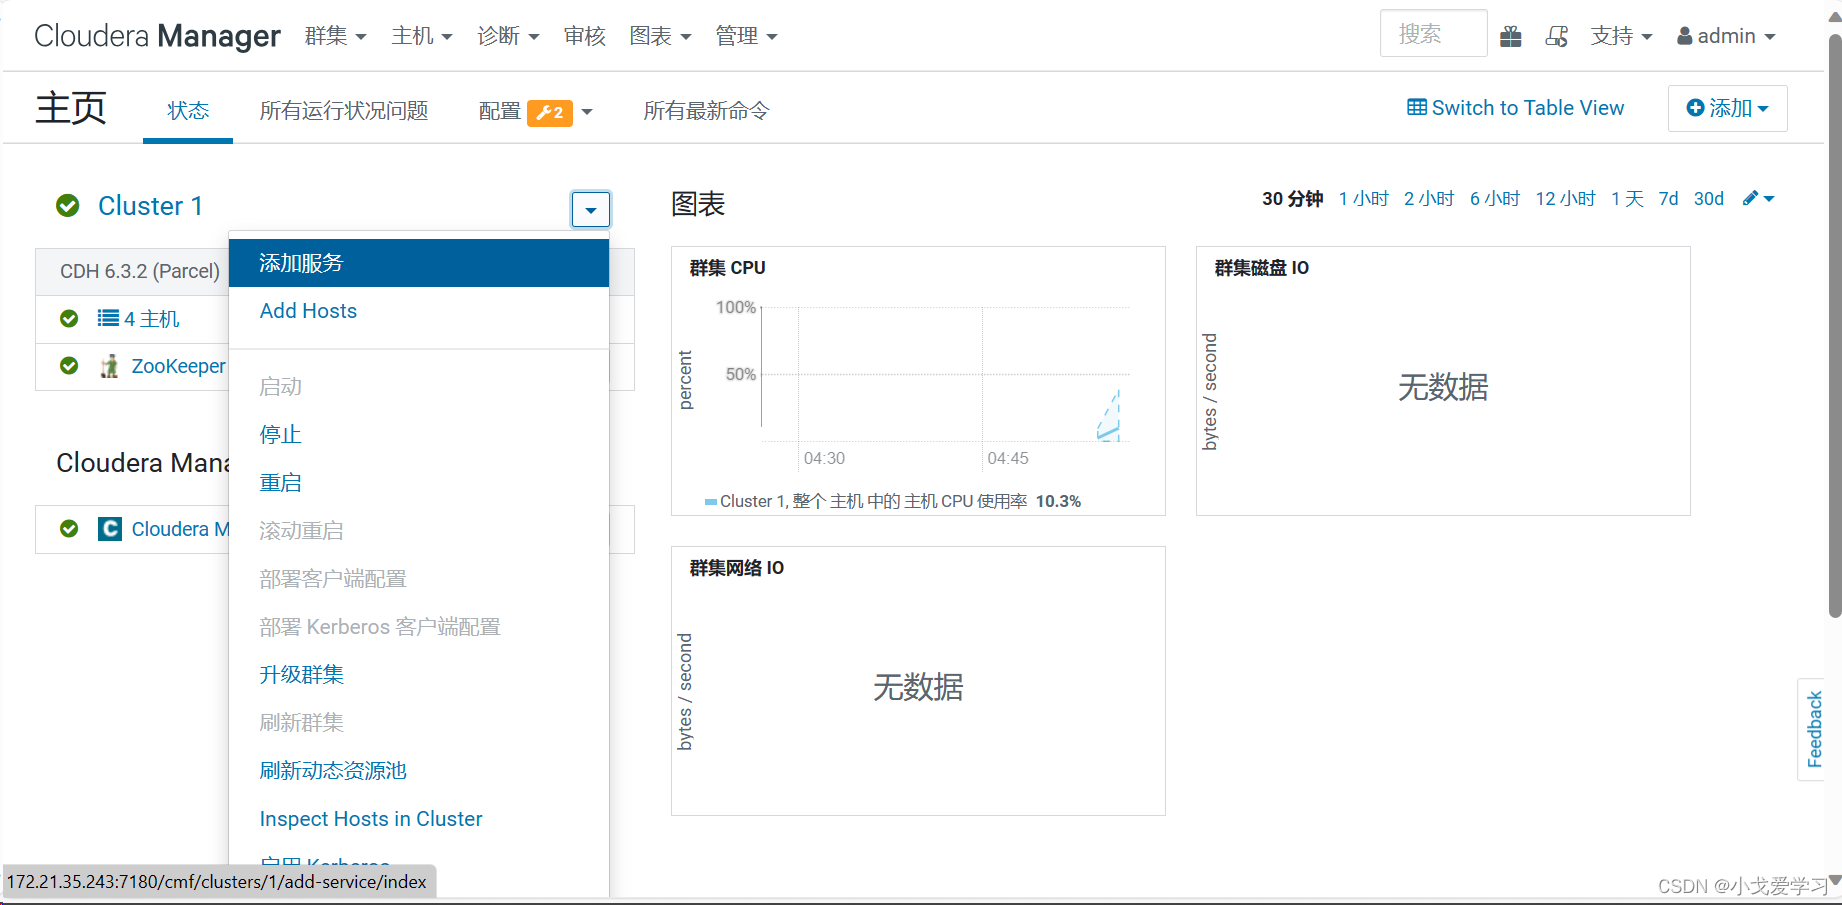Select the 30 分钟 time range
The width and height of the screenshot is (1842, 905).
coord(1293,199)
